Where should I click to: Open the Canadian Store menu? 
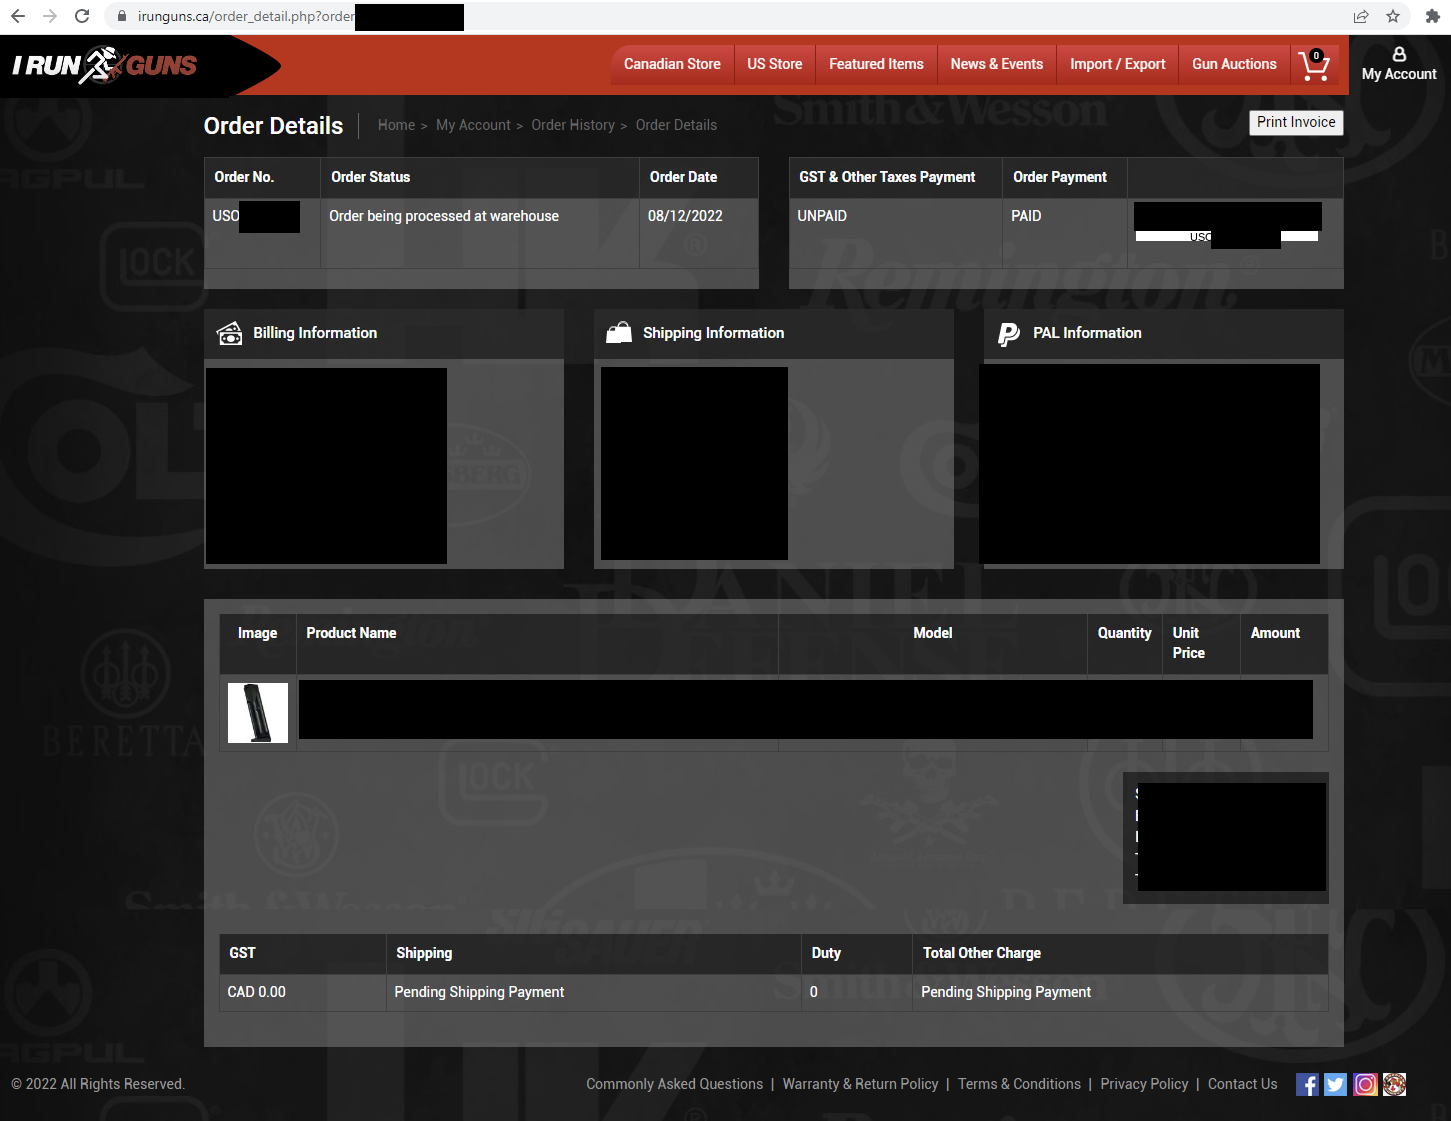coord(672,64)
